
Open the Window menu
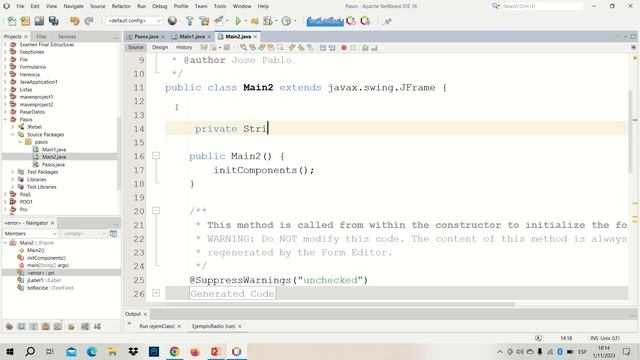[x=242, y=6]
